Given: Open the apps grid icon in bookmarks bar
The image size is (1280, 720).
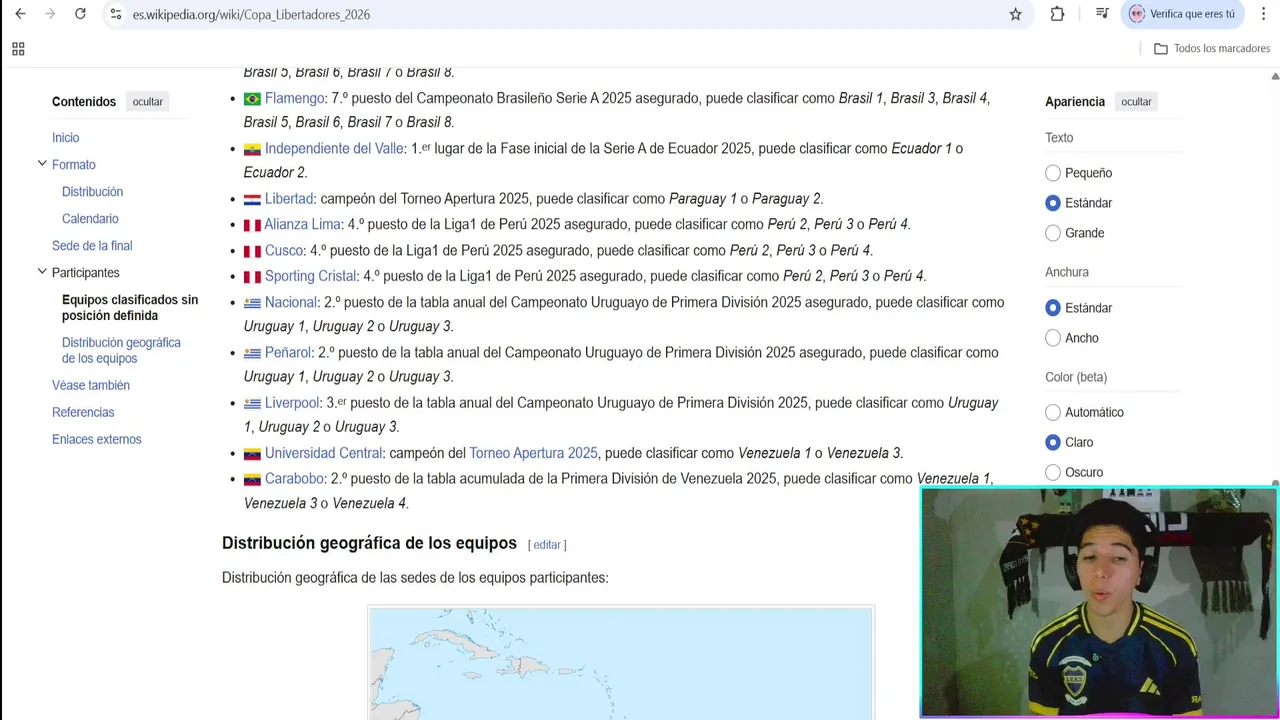Looking at the screenshot, I should tap(18, 48).
